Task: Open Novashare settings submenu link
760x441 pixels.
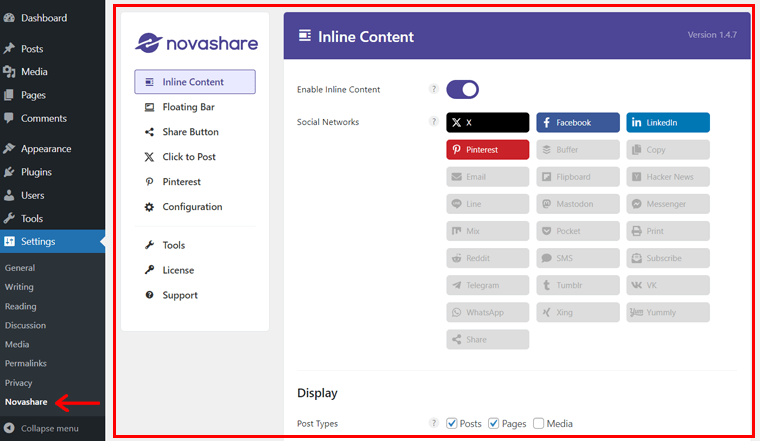Action: click(26, 402)
